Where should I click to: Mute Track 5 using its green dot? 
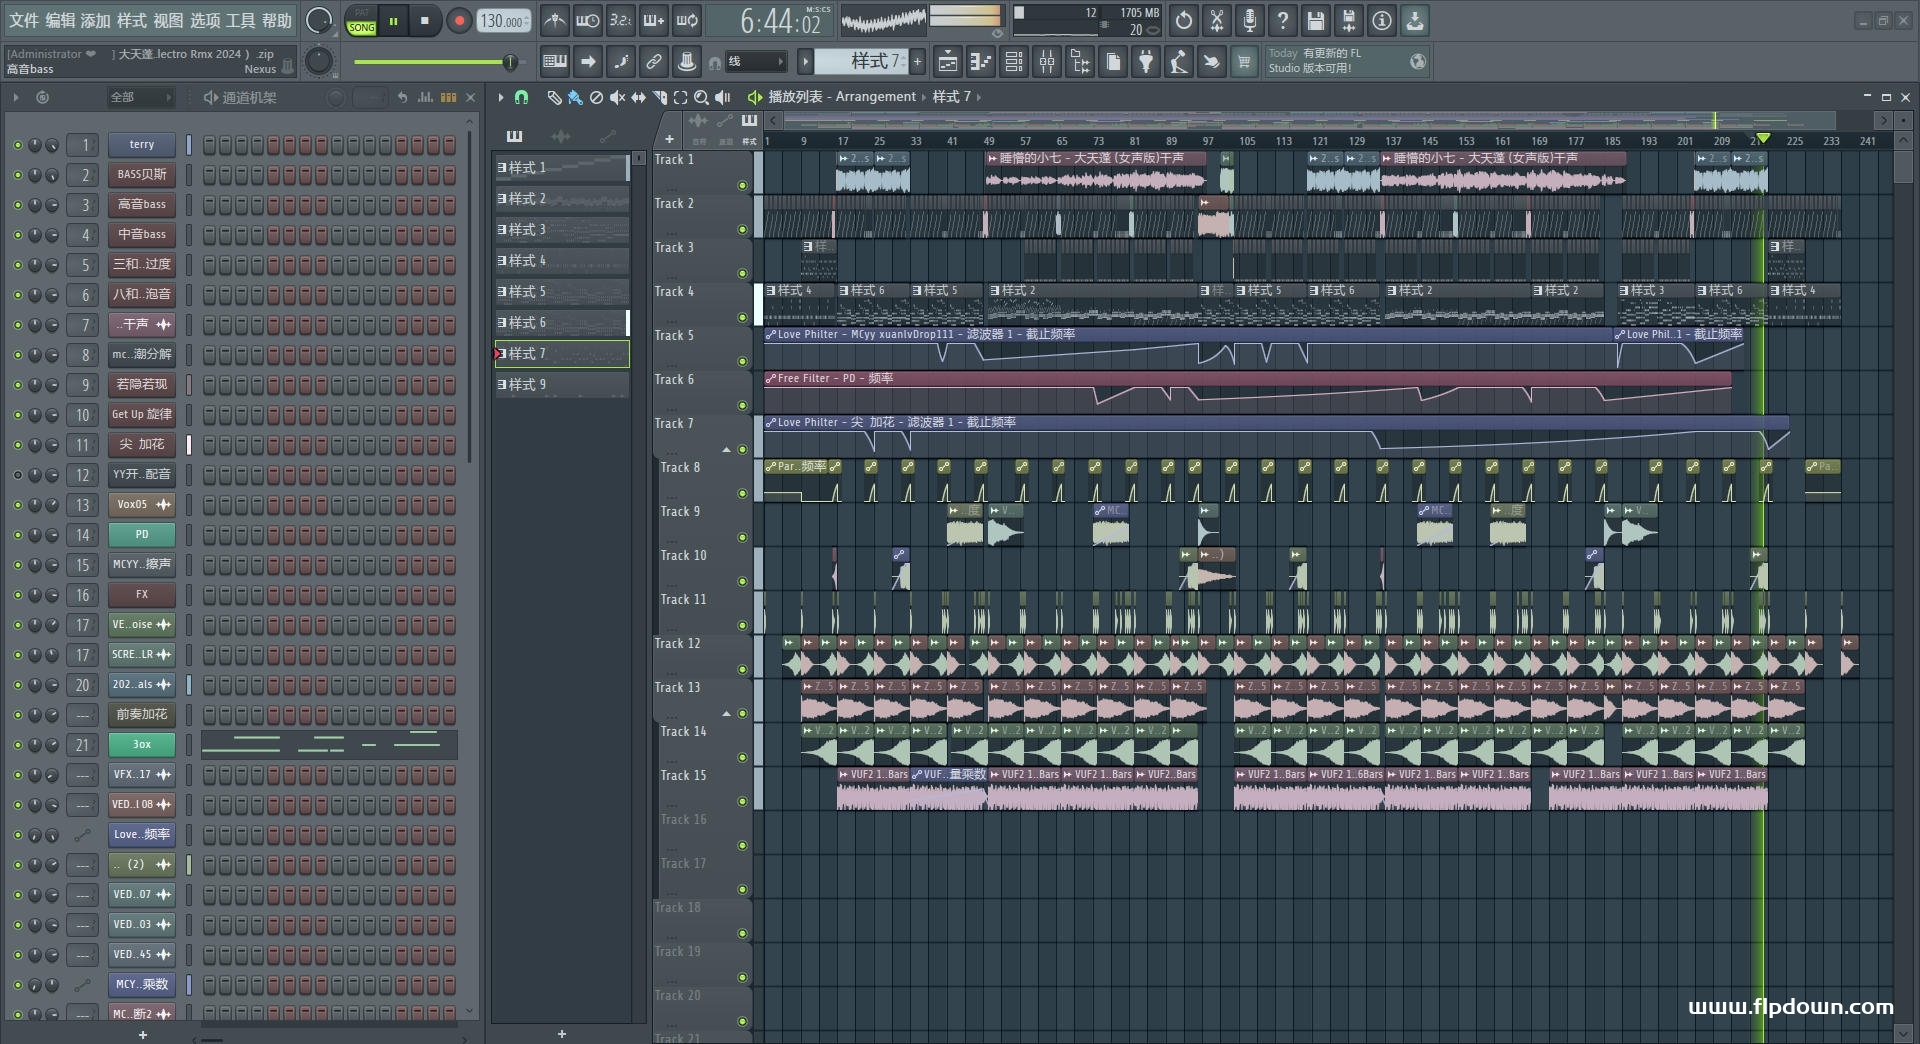click(742, 361)
